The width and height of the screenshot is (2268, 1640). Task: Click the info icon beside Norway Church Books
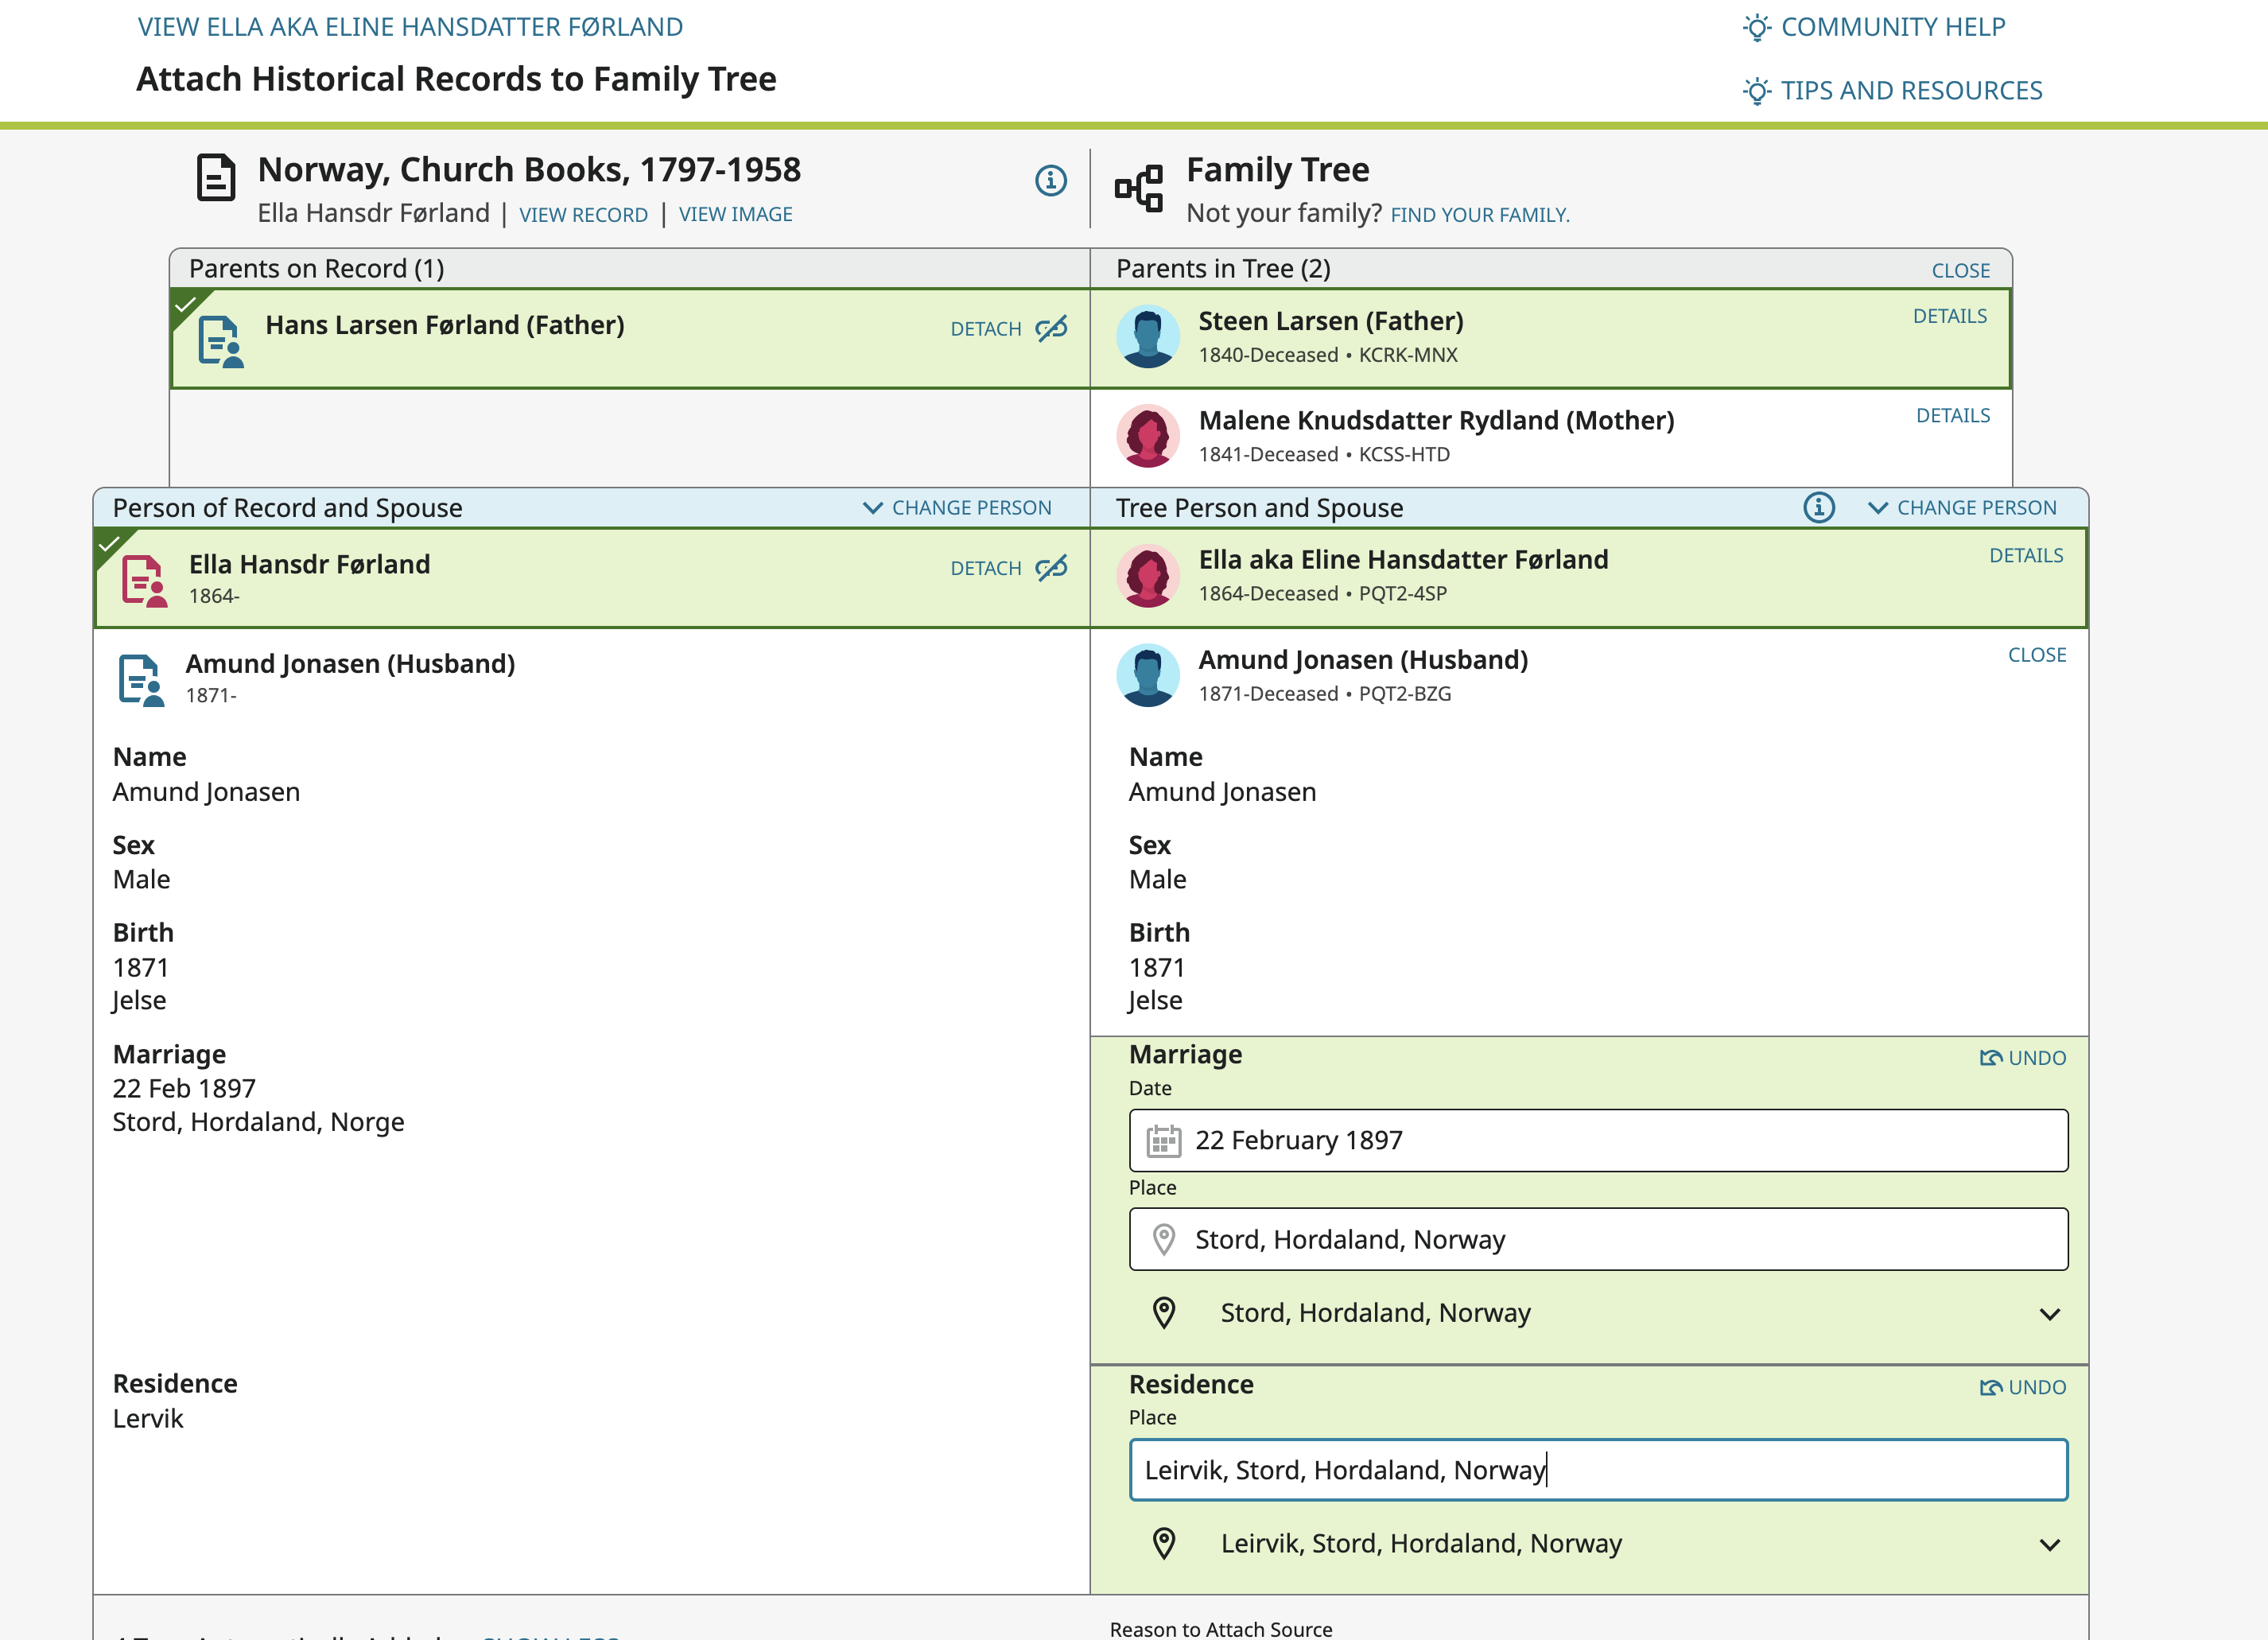pyautogui.click(x=1050, y=181)
